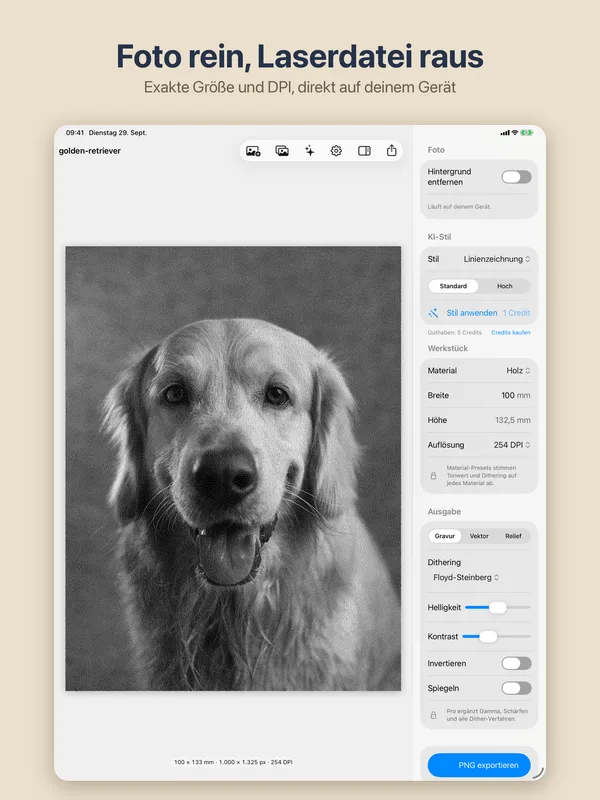The image size is (600, 800).
Task: Click the golden-retriever document title
Action: (x=90, y=151)
